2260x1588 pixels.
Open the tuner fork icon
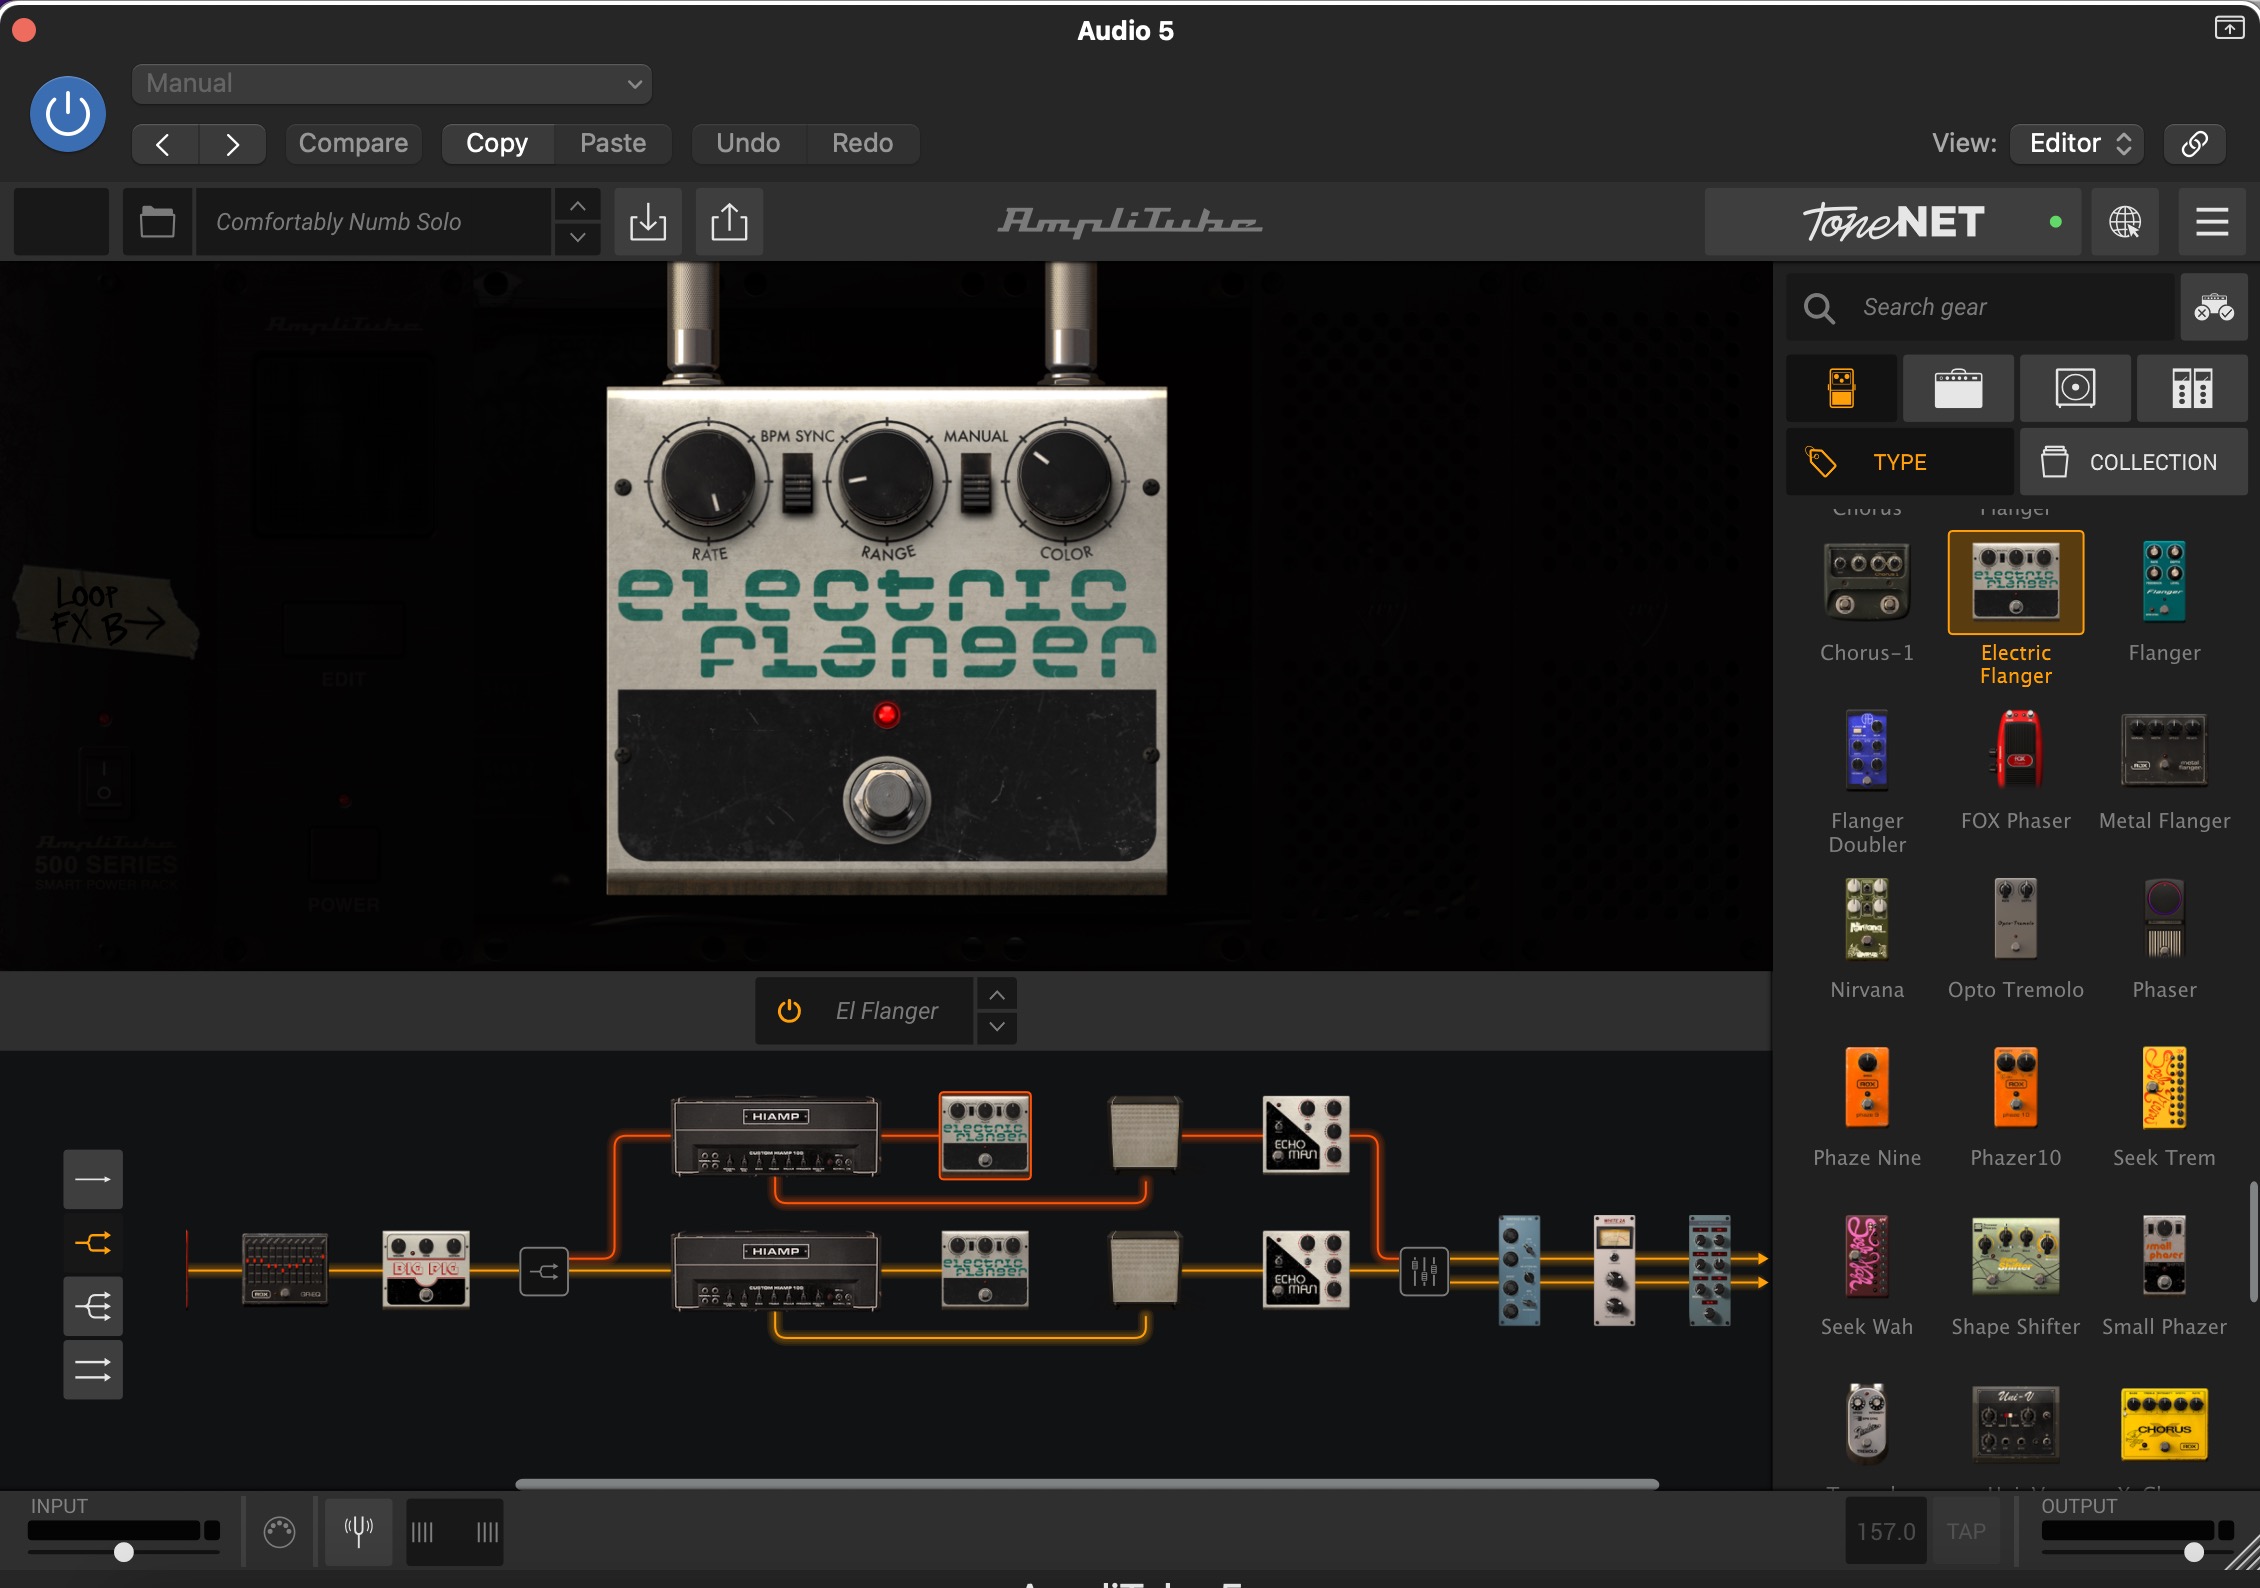[x=359, y=1531]
